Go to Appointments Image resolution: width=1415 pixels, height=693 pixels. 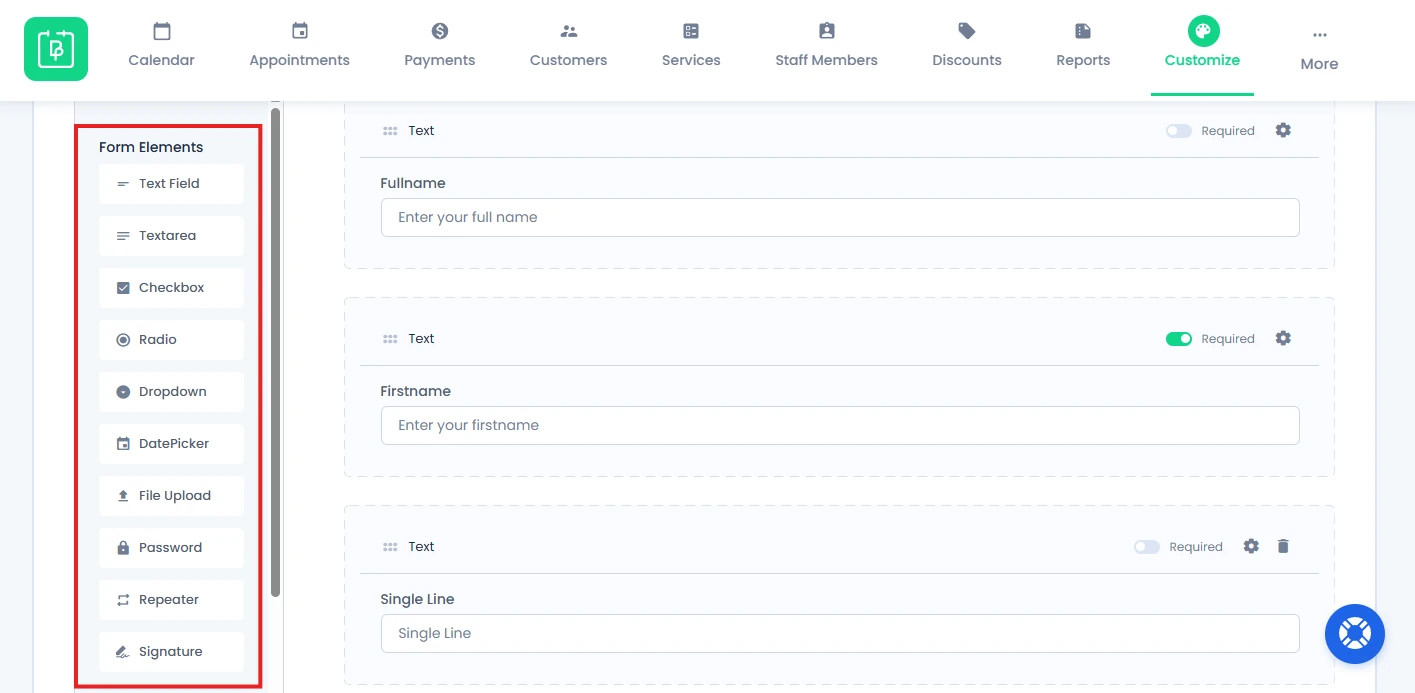coord(299,46)
